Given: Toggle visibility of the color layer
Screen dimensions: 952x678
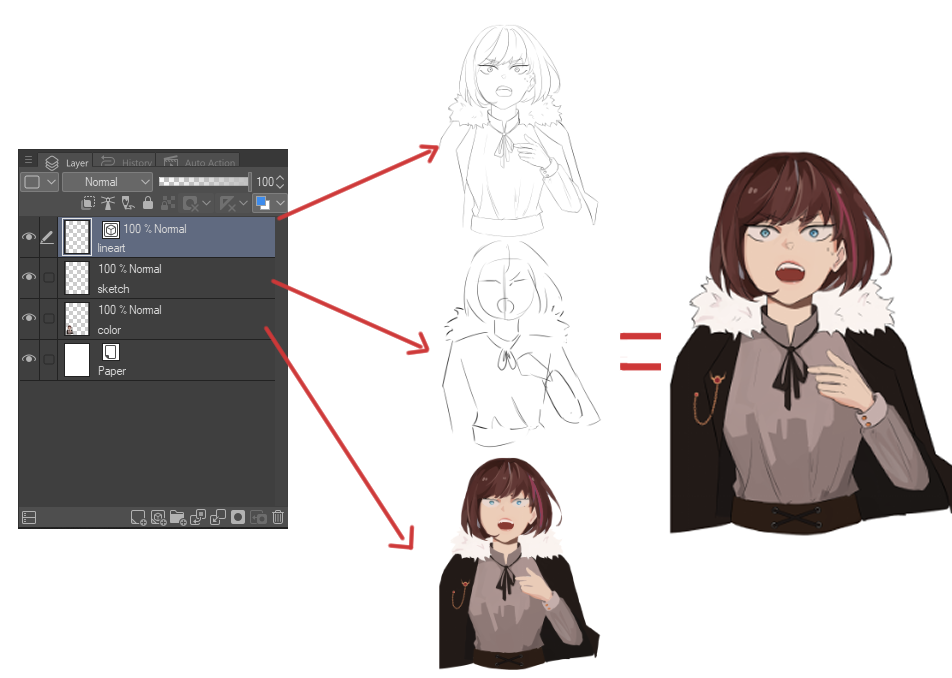Looking at the screenshot, I should [29, 319].
